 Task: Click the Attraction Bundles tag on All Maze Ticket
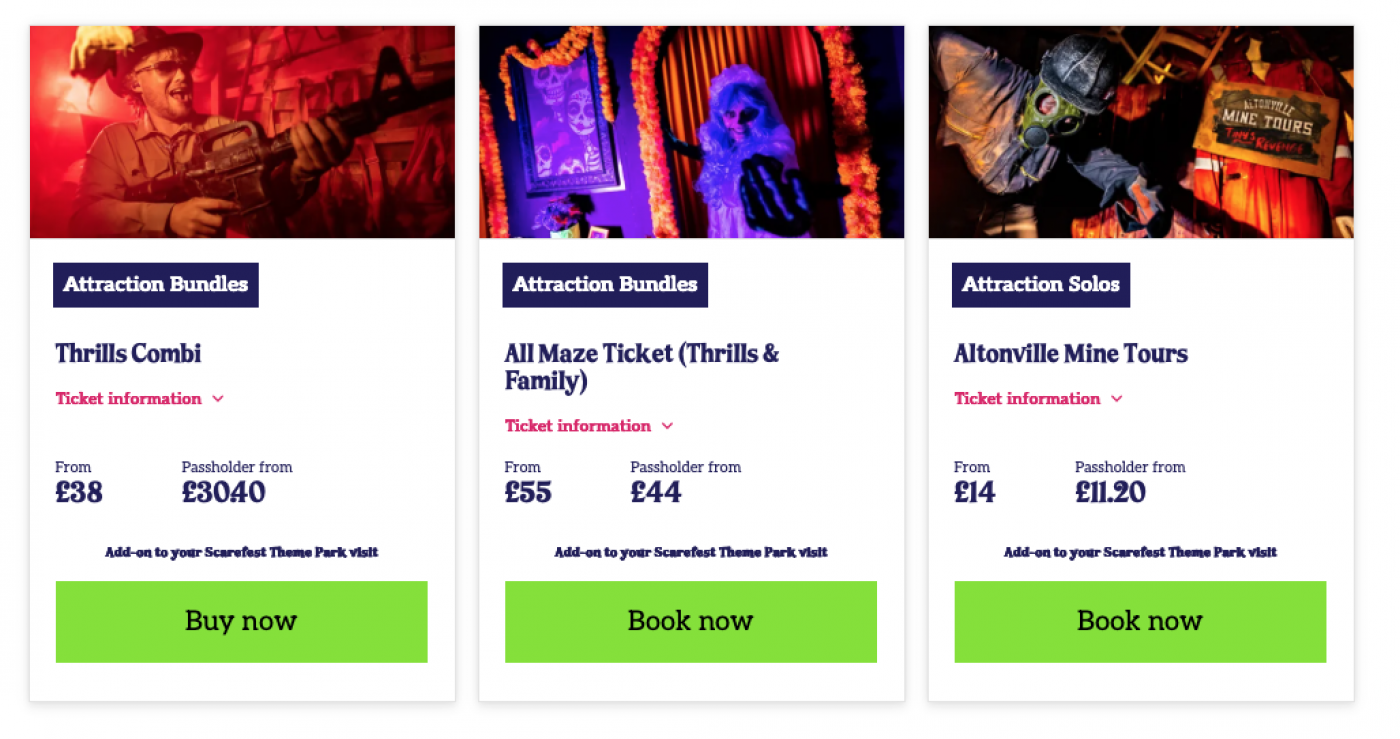point(605,285)
